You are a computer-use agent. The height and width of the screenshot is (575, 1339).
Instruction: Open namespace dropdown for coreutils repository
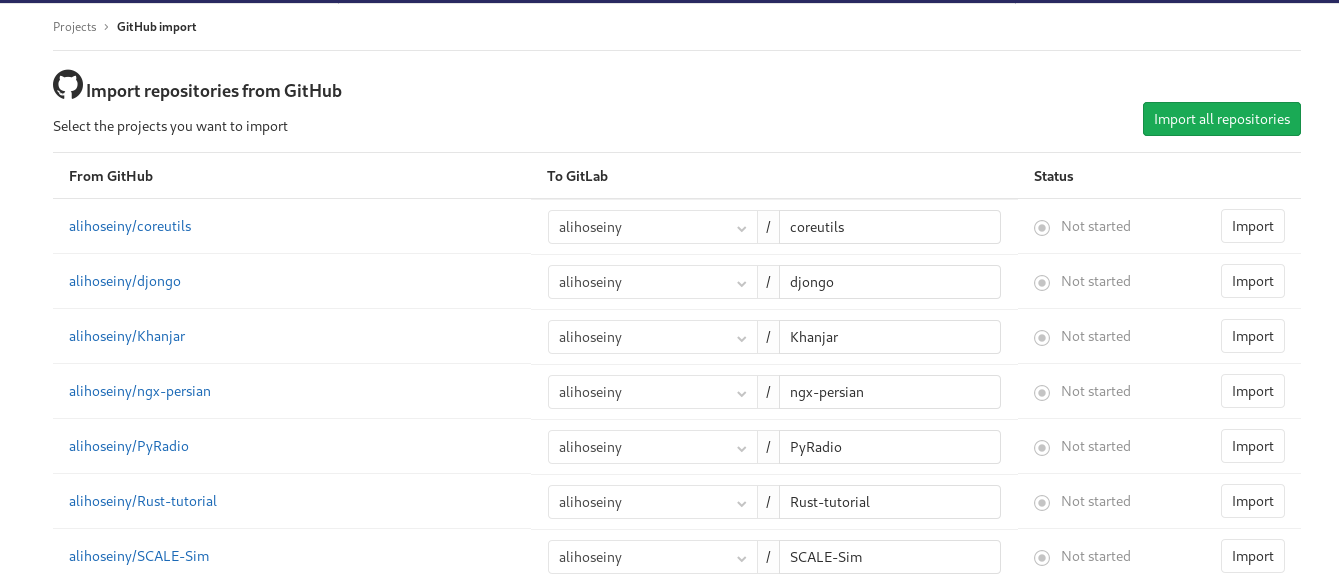tap(653, 227)
